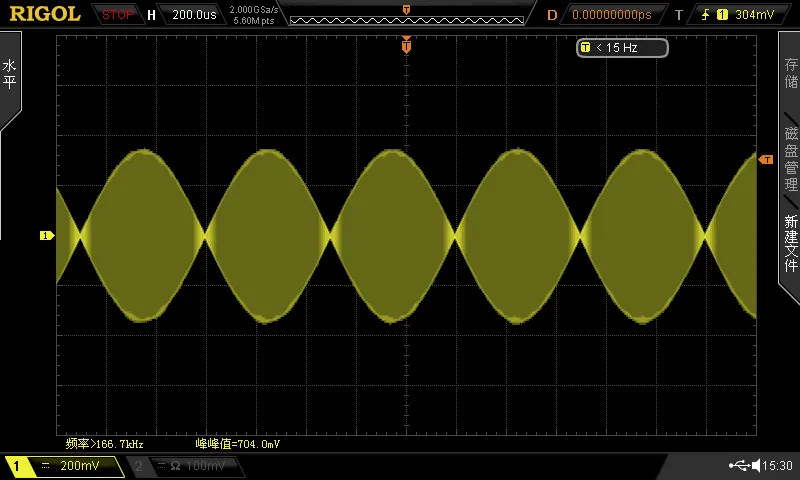Image resolution: width=800 pixels, height=480 pixels.
Task: Select the orange trigger position marker atop grid
Action: pos(406,45)
